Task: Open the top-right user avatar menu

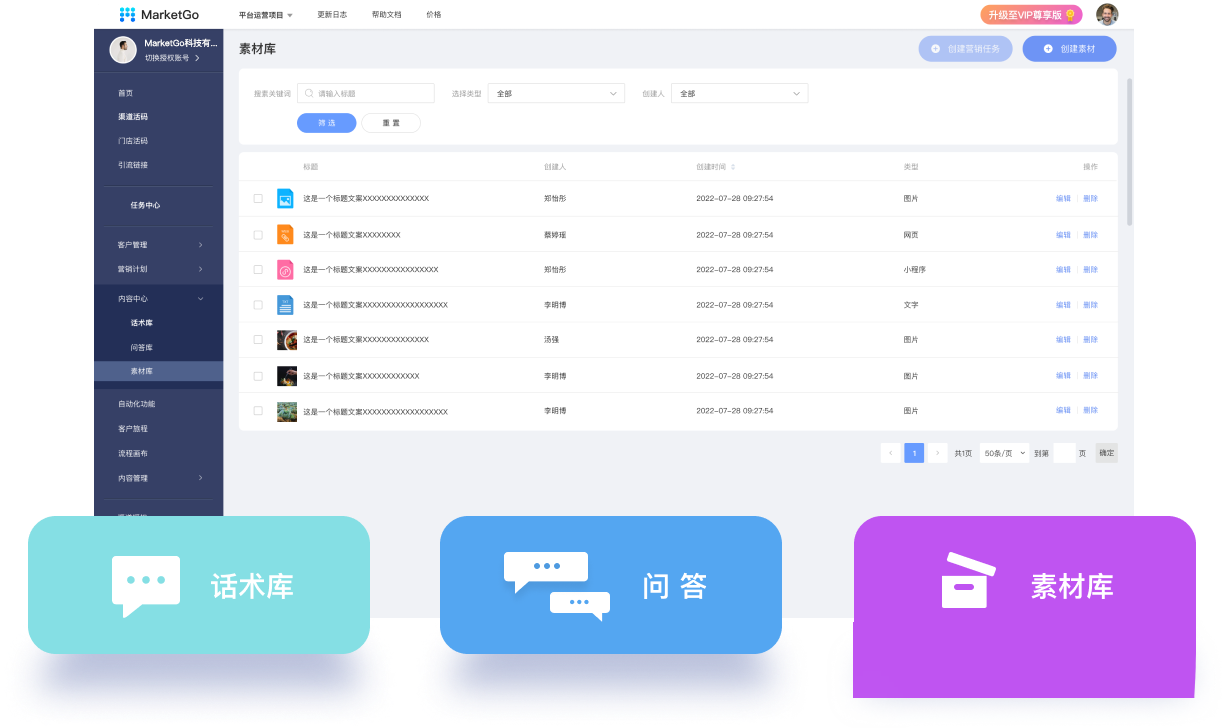Action: pyautogui.click(x=1107, y=14)
